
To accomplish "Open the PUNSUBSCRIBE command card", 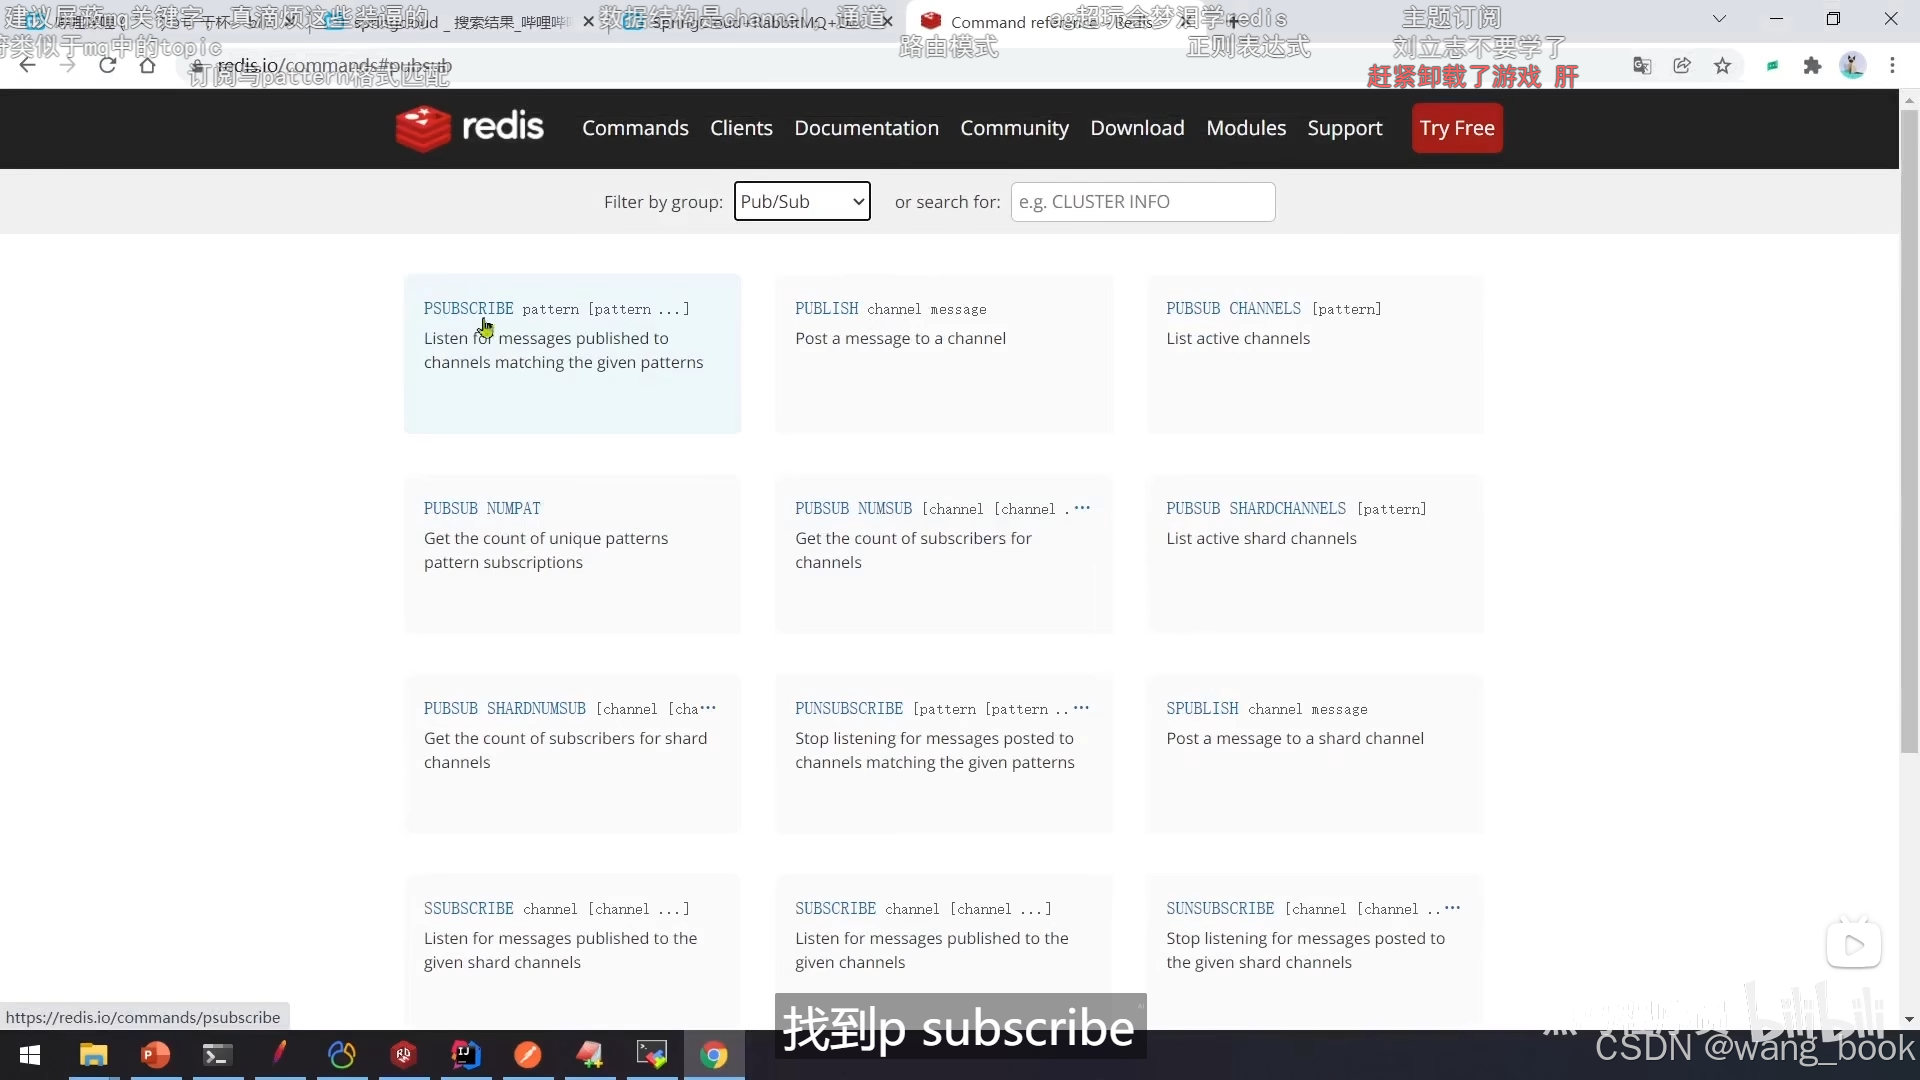I will click(943, 753).
